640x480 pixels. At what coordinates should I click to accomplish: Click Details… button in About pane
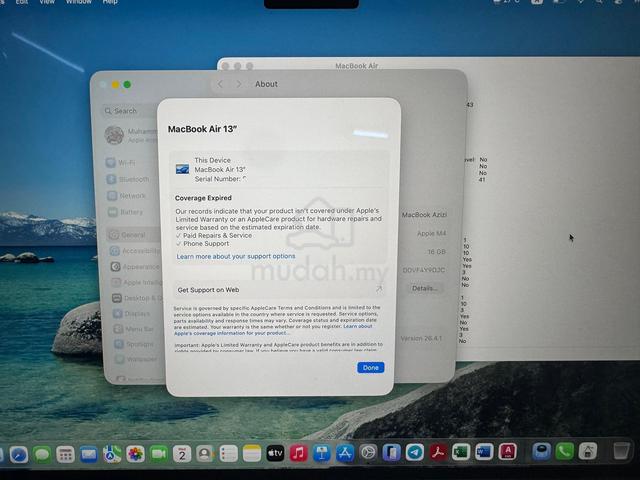click(424, 288)
